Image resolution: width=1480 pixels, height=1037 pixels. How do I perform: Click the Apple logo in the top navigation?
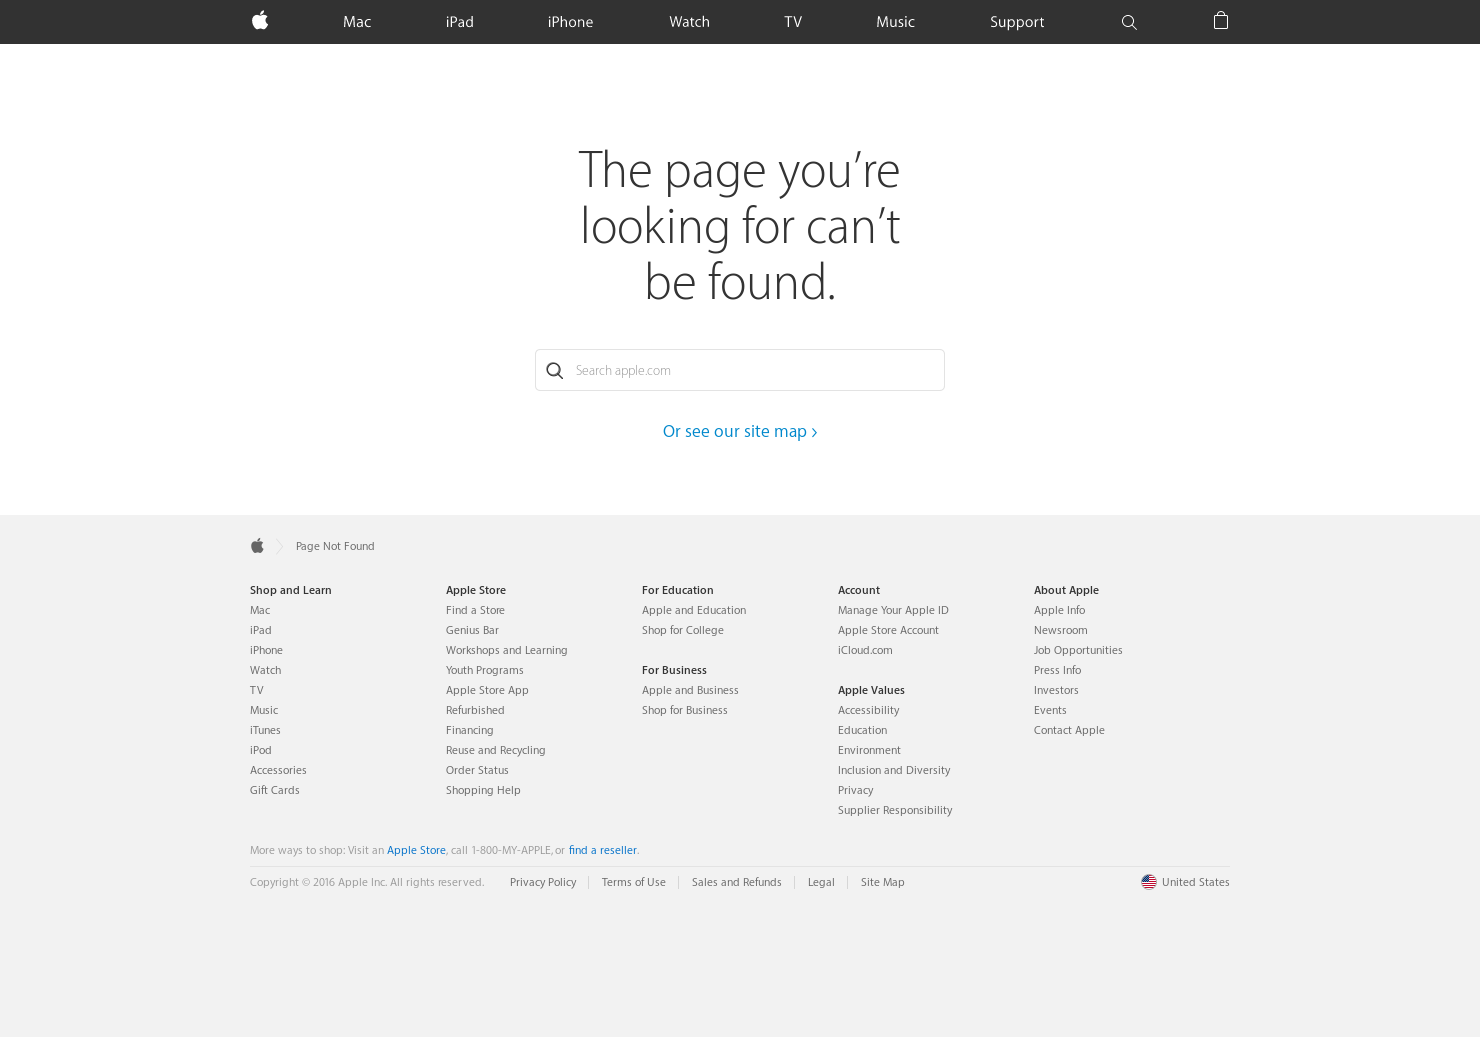tap(260, 20)
